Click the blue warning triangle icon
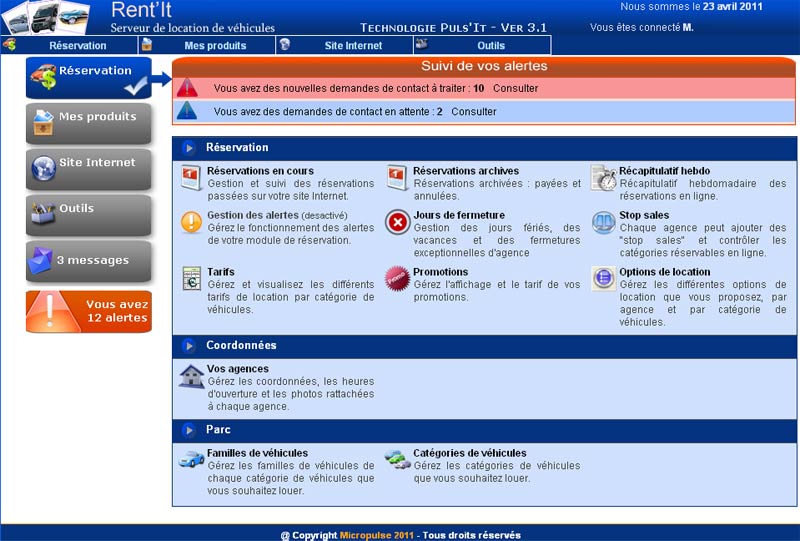This screenshot has width=800, height=541. 187,111
